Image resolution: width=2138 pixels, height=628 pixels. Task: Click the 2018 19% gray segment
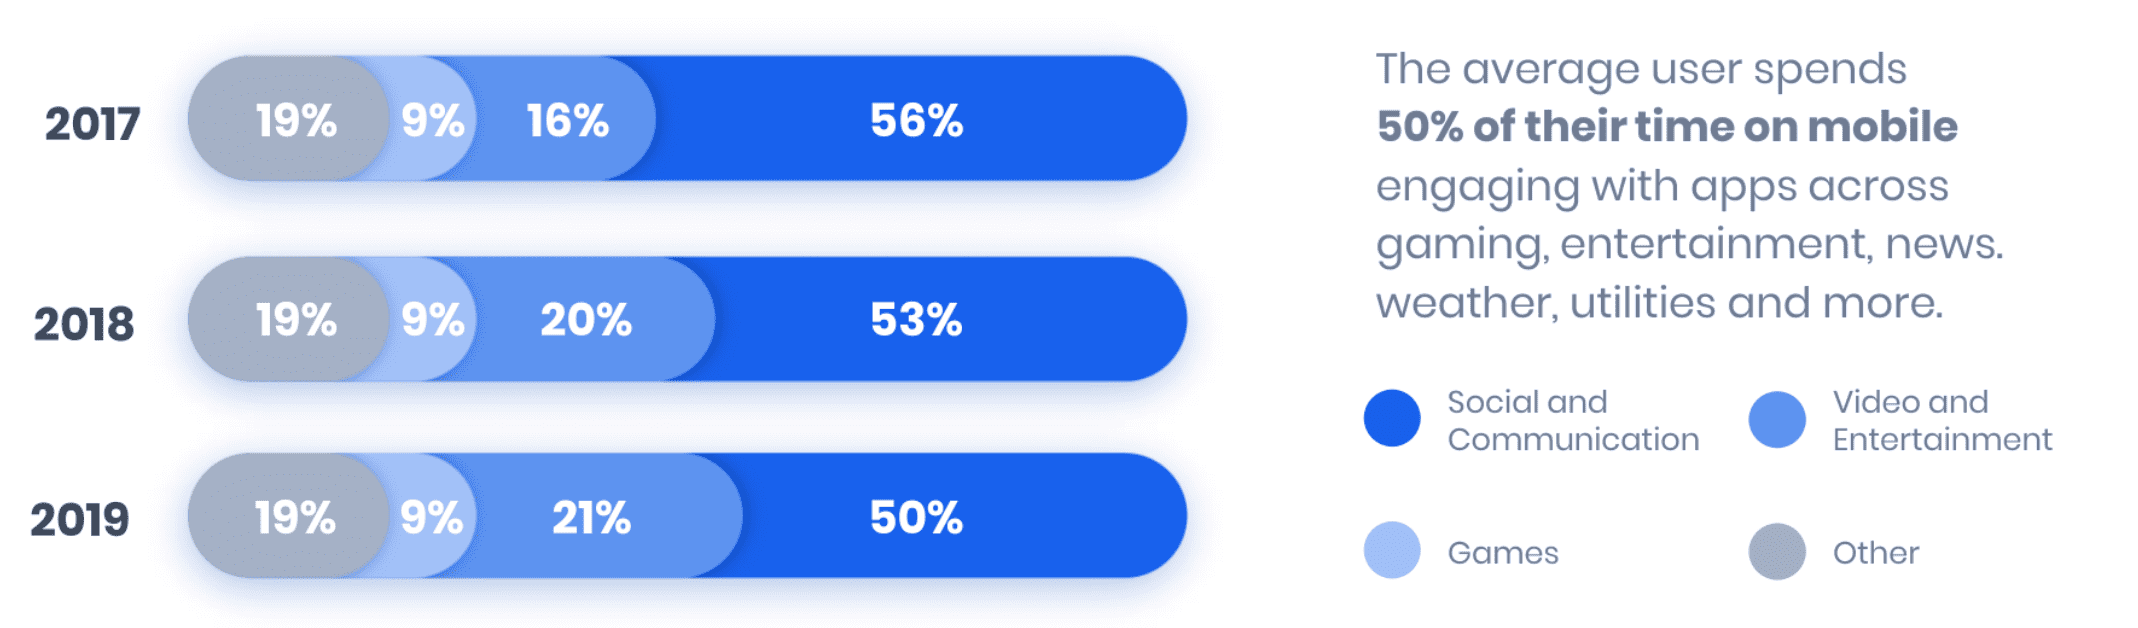(288, 319)
